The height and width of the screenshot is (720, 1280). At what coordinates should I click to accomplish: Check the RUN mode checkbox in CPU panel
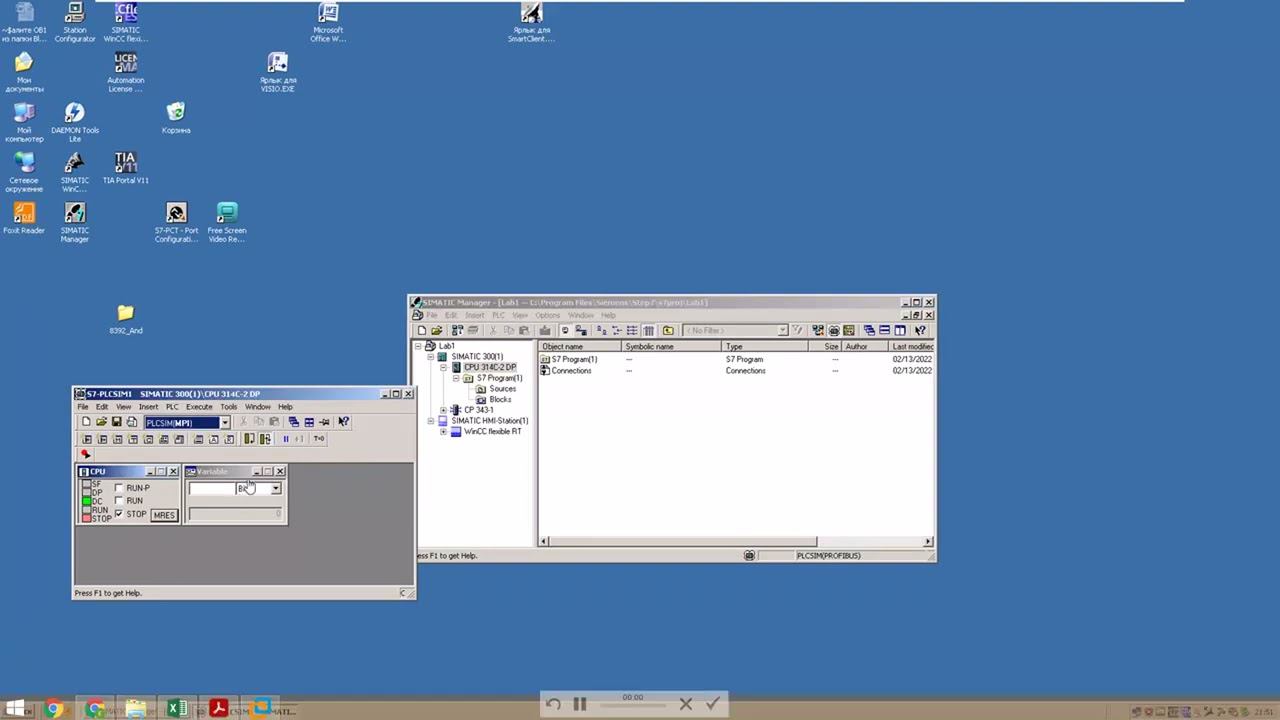[119, 501]
